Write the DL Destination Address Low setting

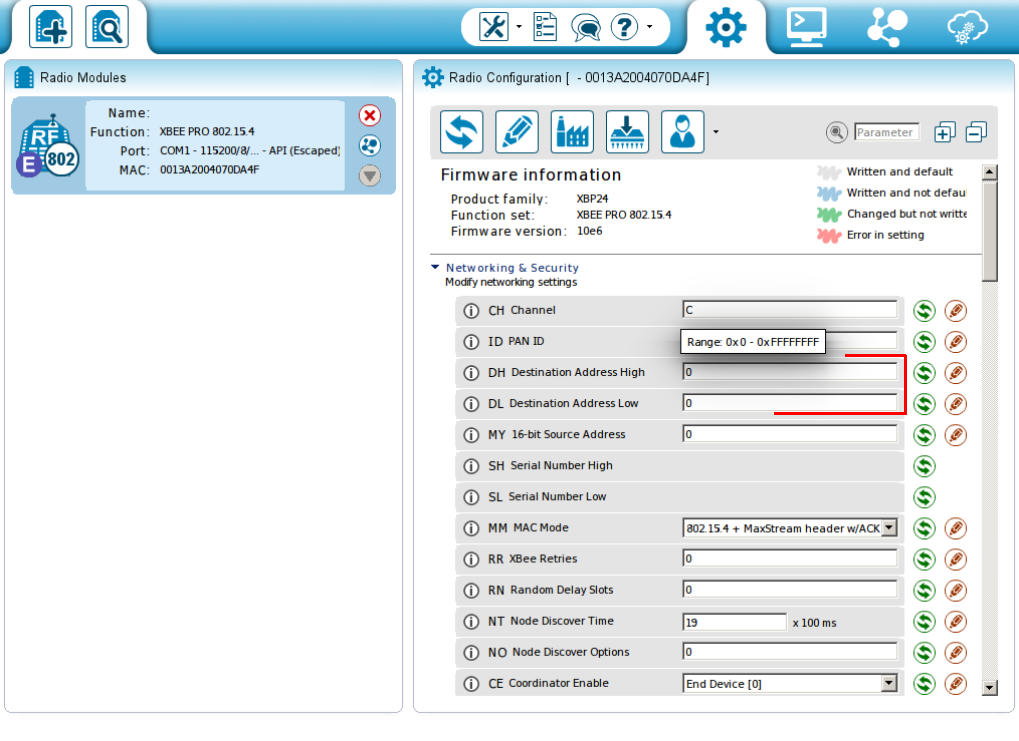point(955,404)
